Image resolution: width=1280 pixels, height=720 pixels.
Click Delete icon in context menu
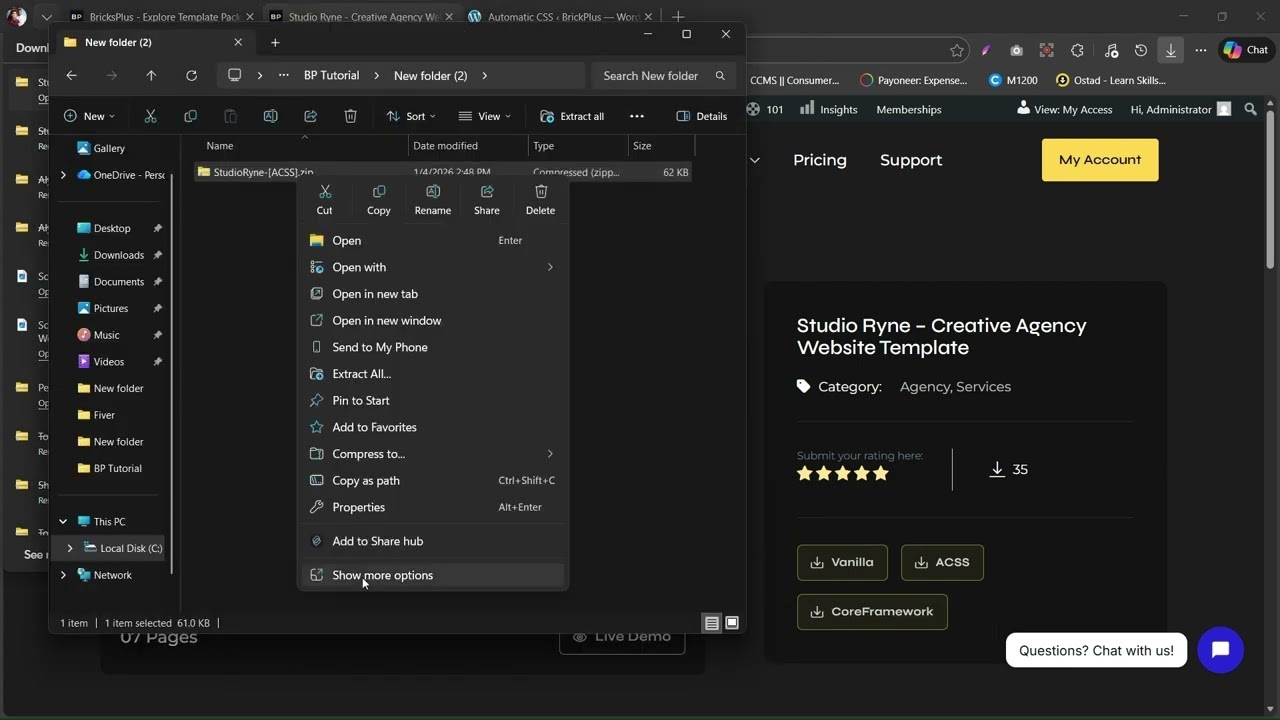(541, 200)
